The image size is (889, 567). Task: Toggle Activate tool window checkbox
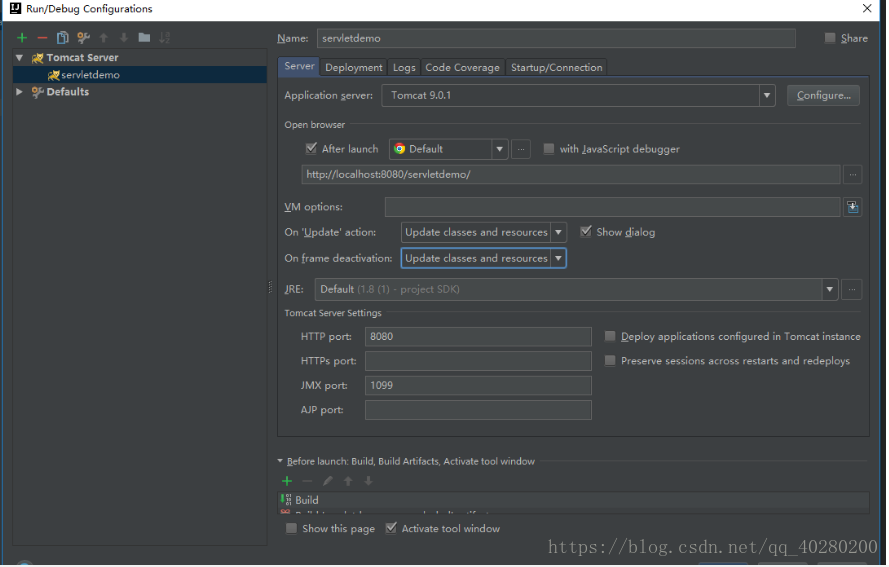pos(391,528)
